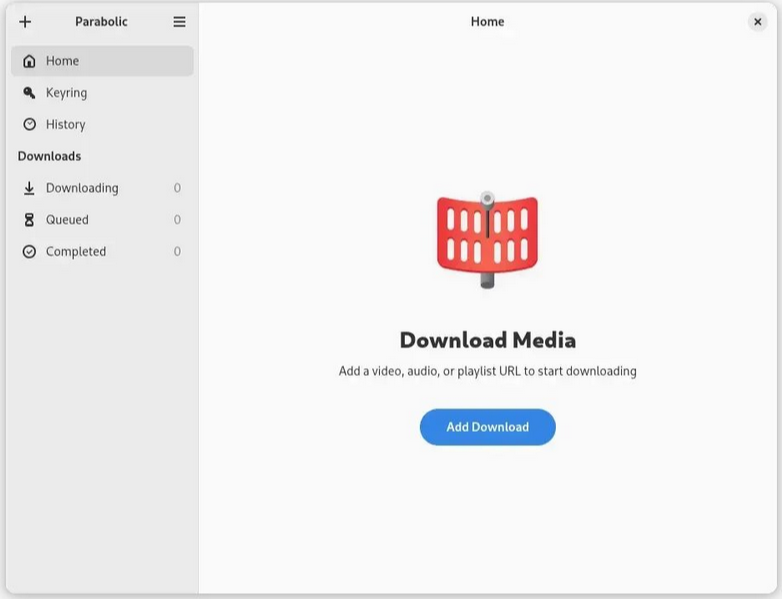782x599 pixels.
Task: Click the red Parabolic antenna logo
Action: point(487,240)
